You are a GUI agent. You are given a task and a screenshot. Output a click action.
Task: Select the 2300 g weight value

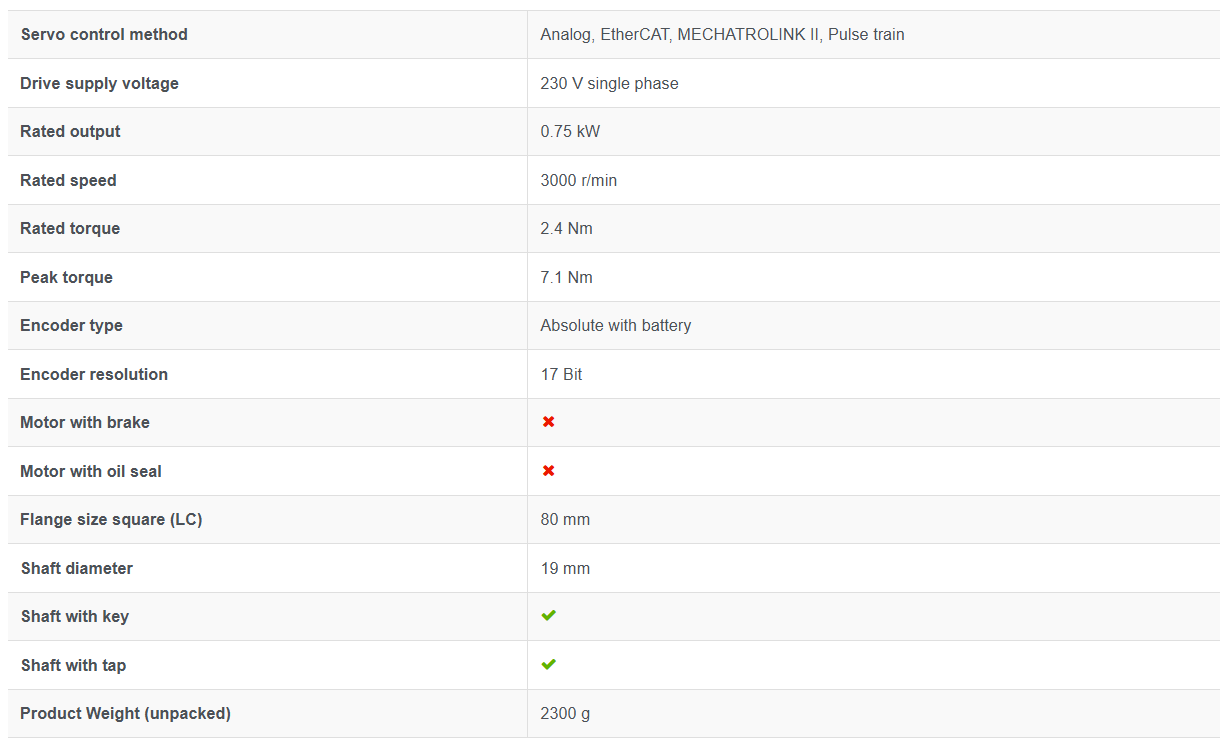[x=565, y=713]
